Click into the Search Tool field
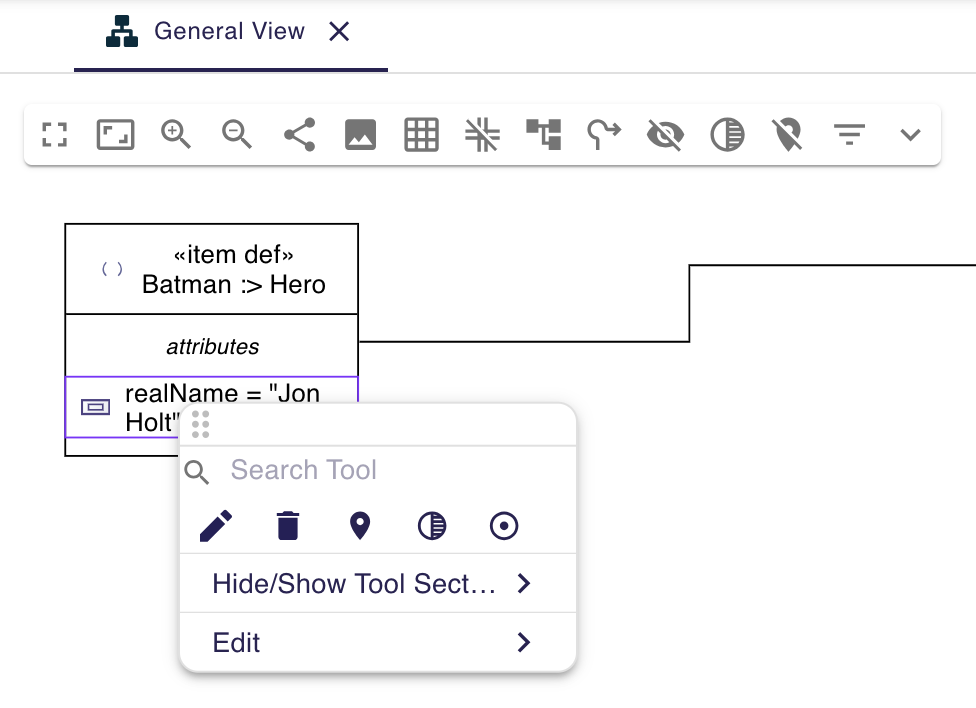 point(390,470)
